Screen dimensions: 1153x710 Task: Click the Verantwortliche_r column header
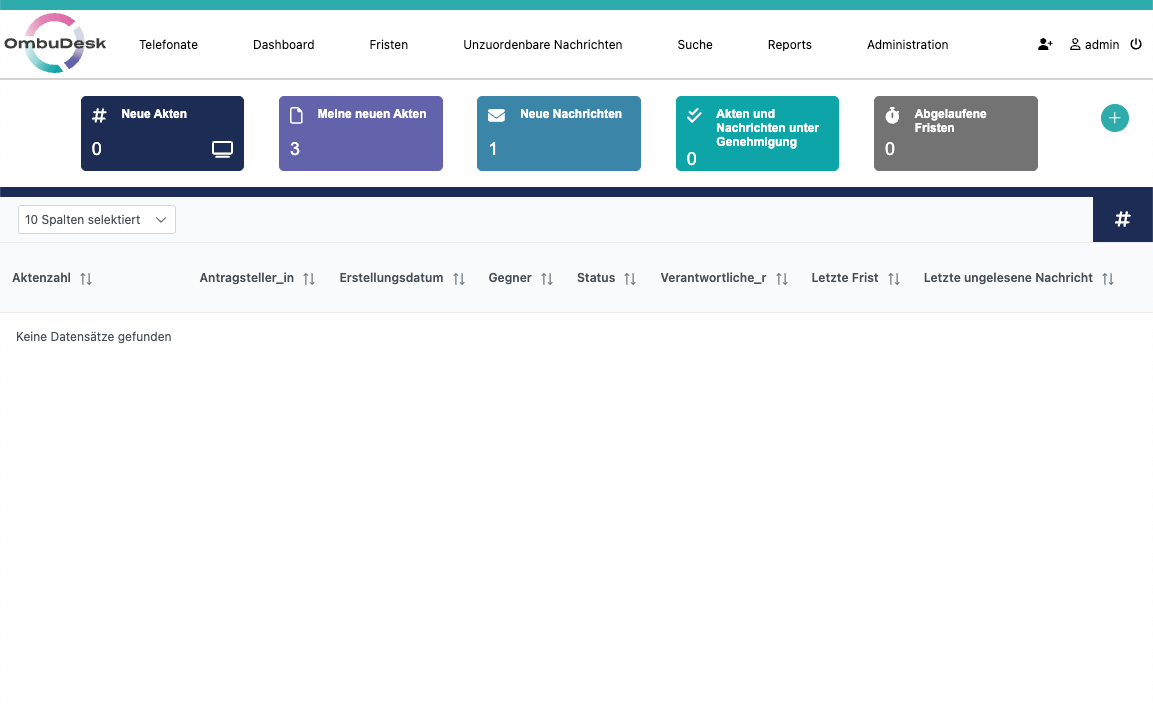[x=713, y=278]
